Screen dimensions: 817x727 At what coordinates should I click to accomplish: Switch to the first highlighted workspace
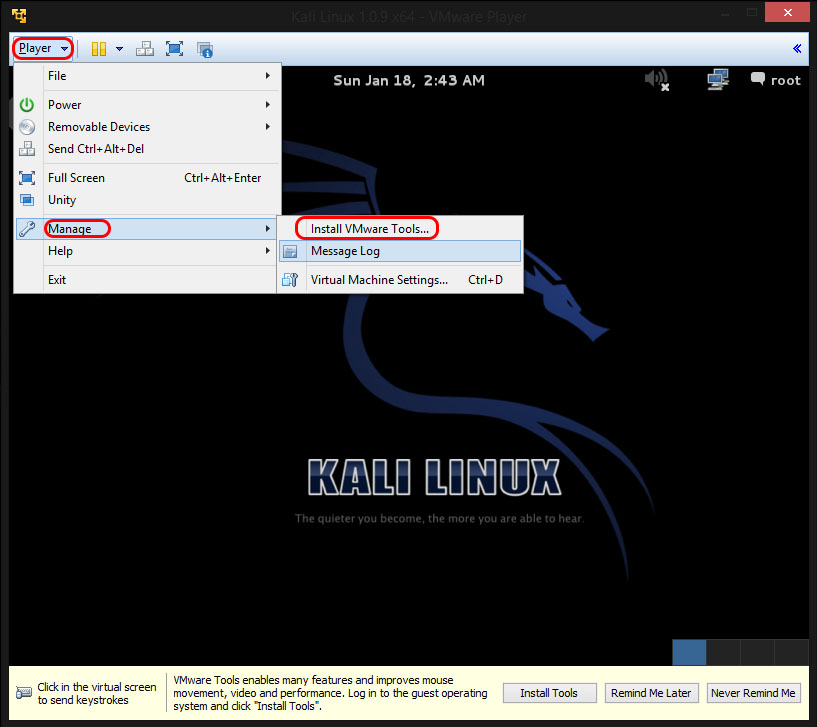[x=689, y=652]
